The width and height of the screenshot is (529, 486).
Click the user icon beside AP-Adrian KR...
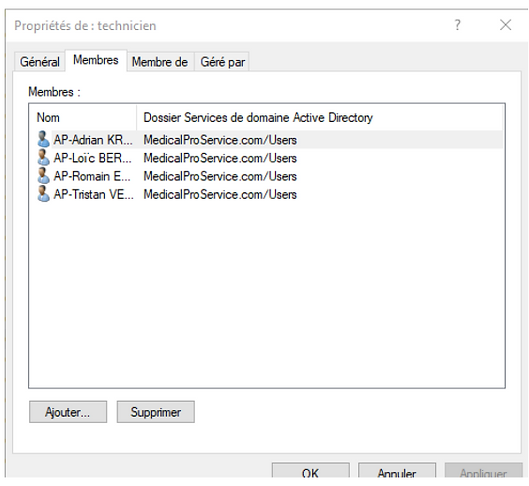coord(43,139)
